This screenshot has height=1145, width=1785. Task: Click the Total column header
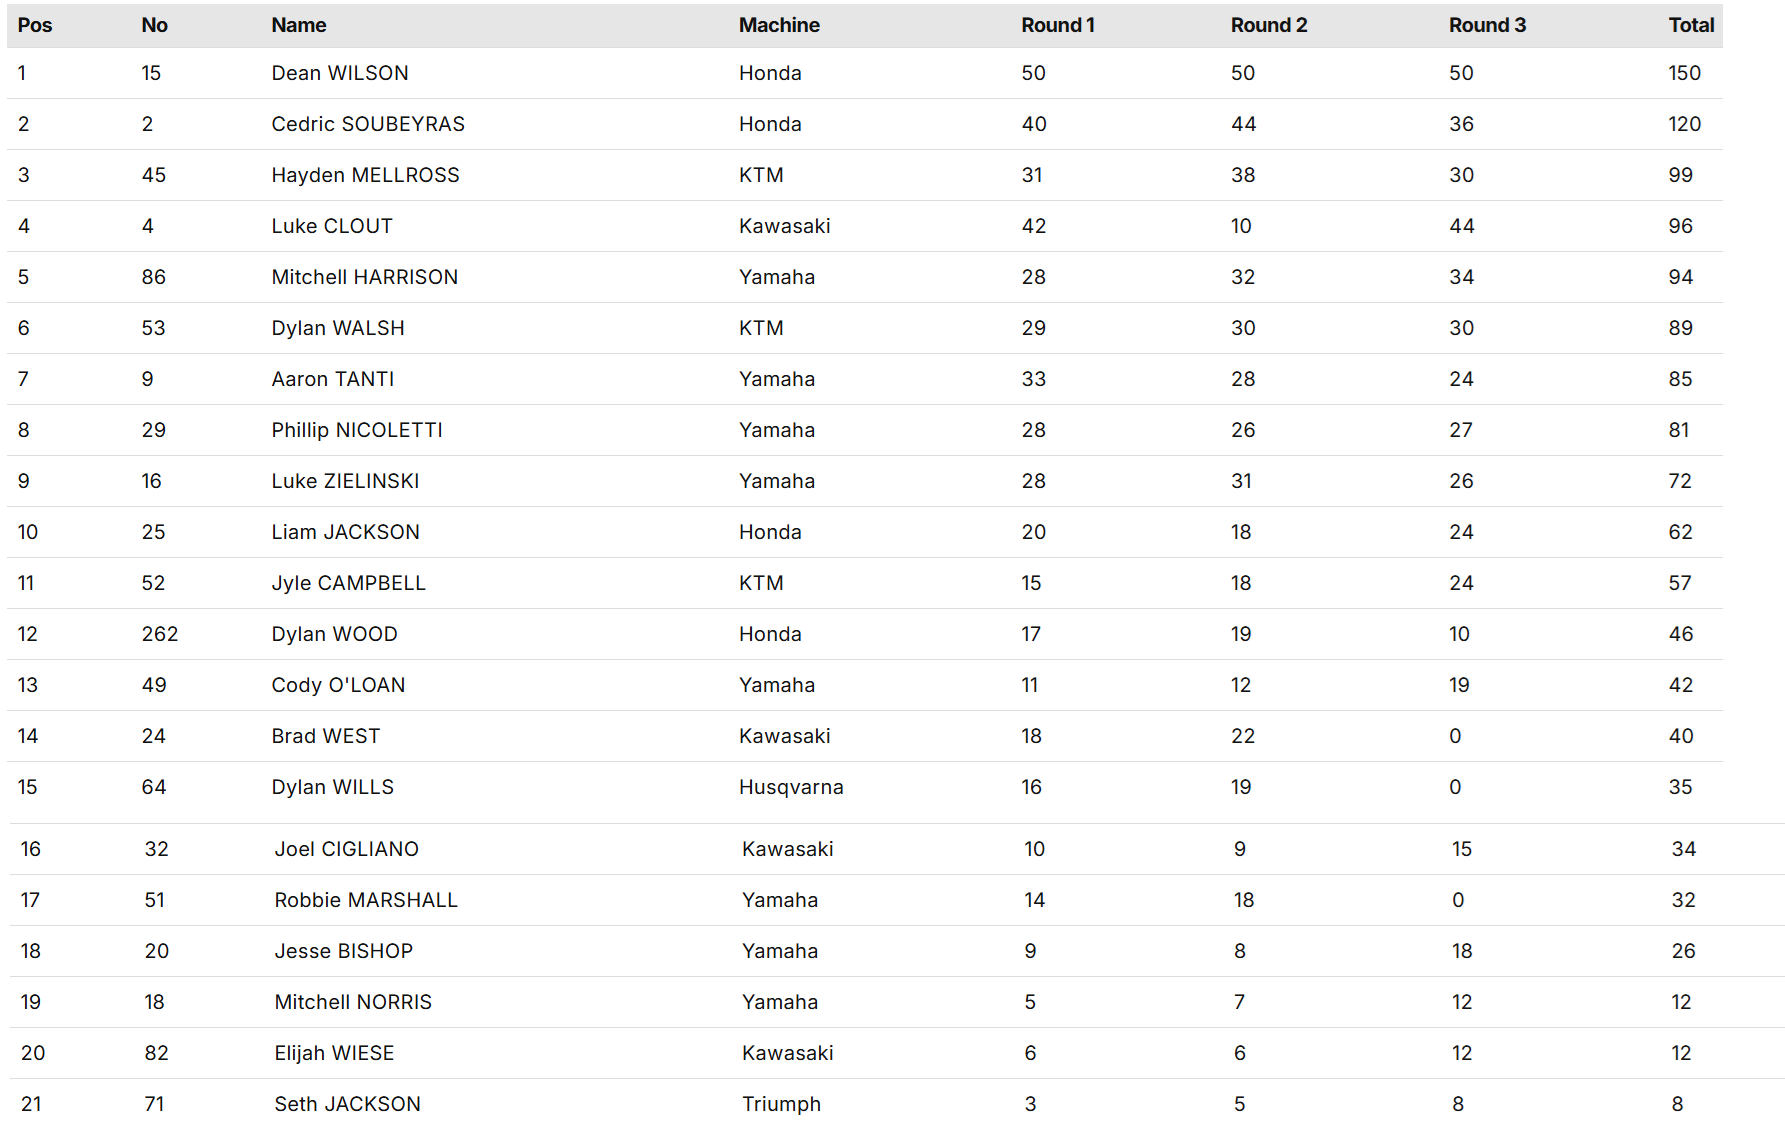pyautogui.click(x=1691, y=26)
